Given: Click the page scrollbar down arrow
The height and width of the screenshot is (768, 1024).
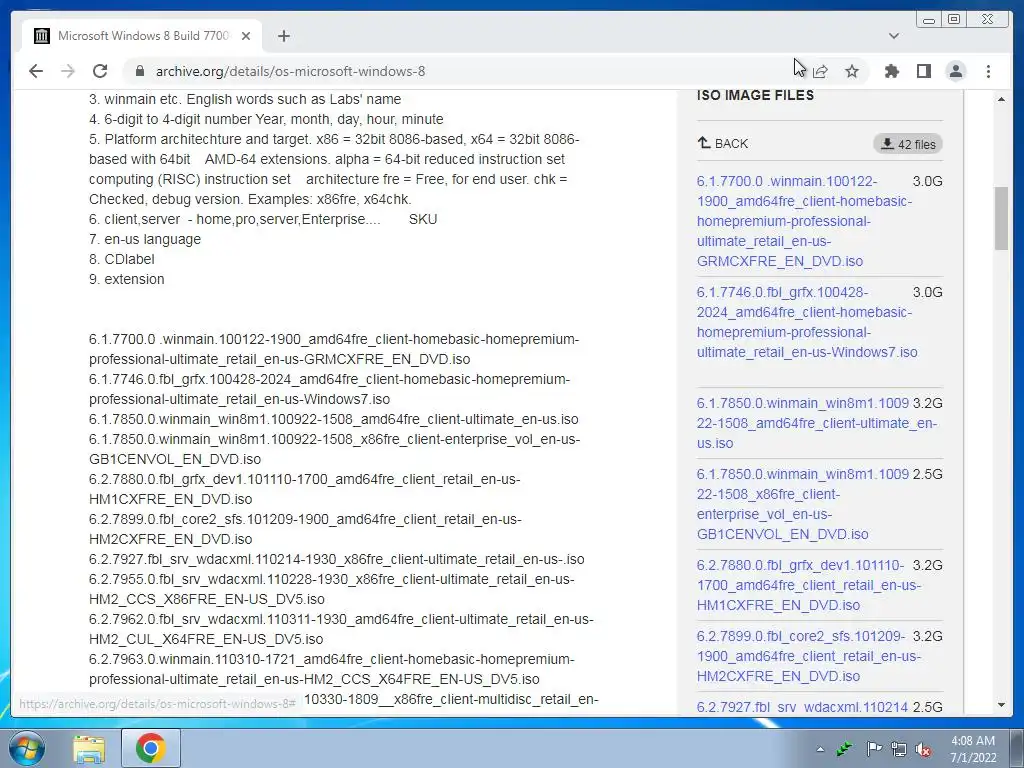Looking at the screenshot, I should coord(1001,705).
